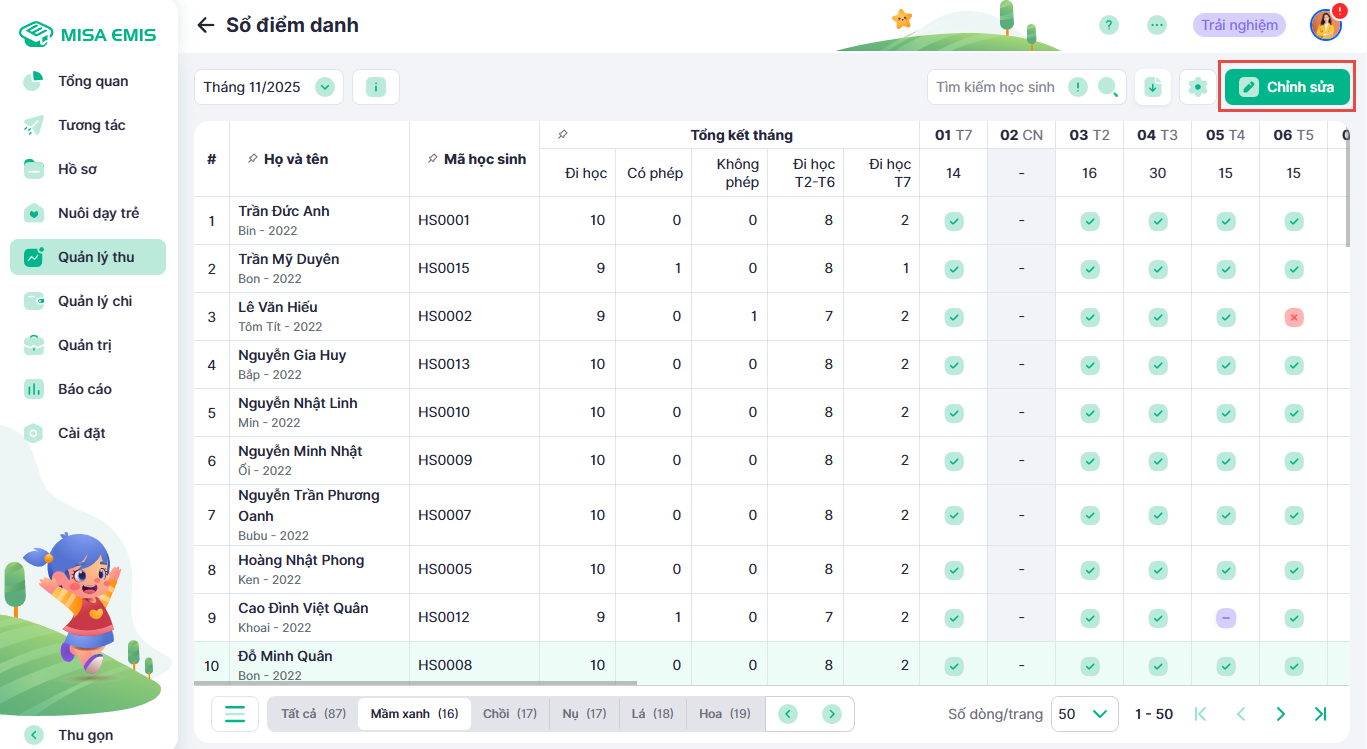Viewport: 1367px width, 749px height.
Task: Toggle Trần Đức Anh's attendance on day 01
Action: (x=954, y=221)
